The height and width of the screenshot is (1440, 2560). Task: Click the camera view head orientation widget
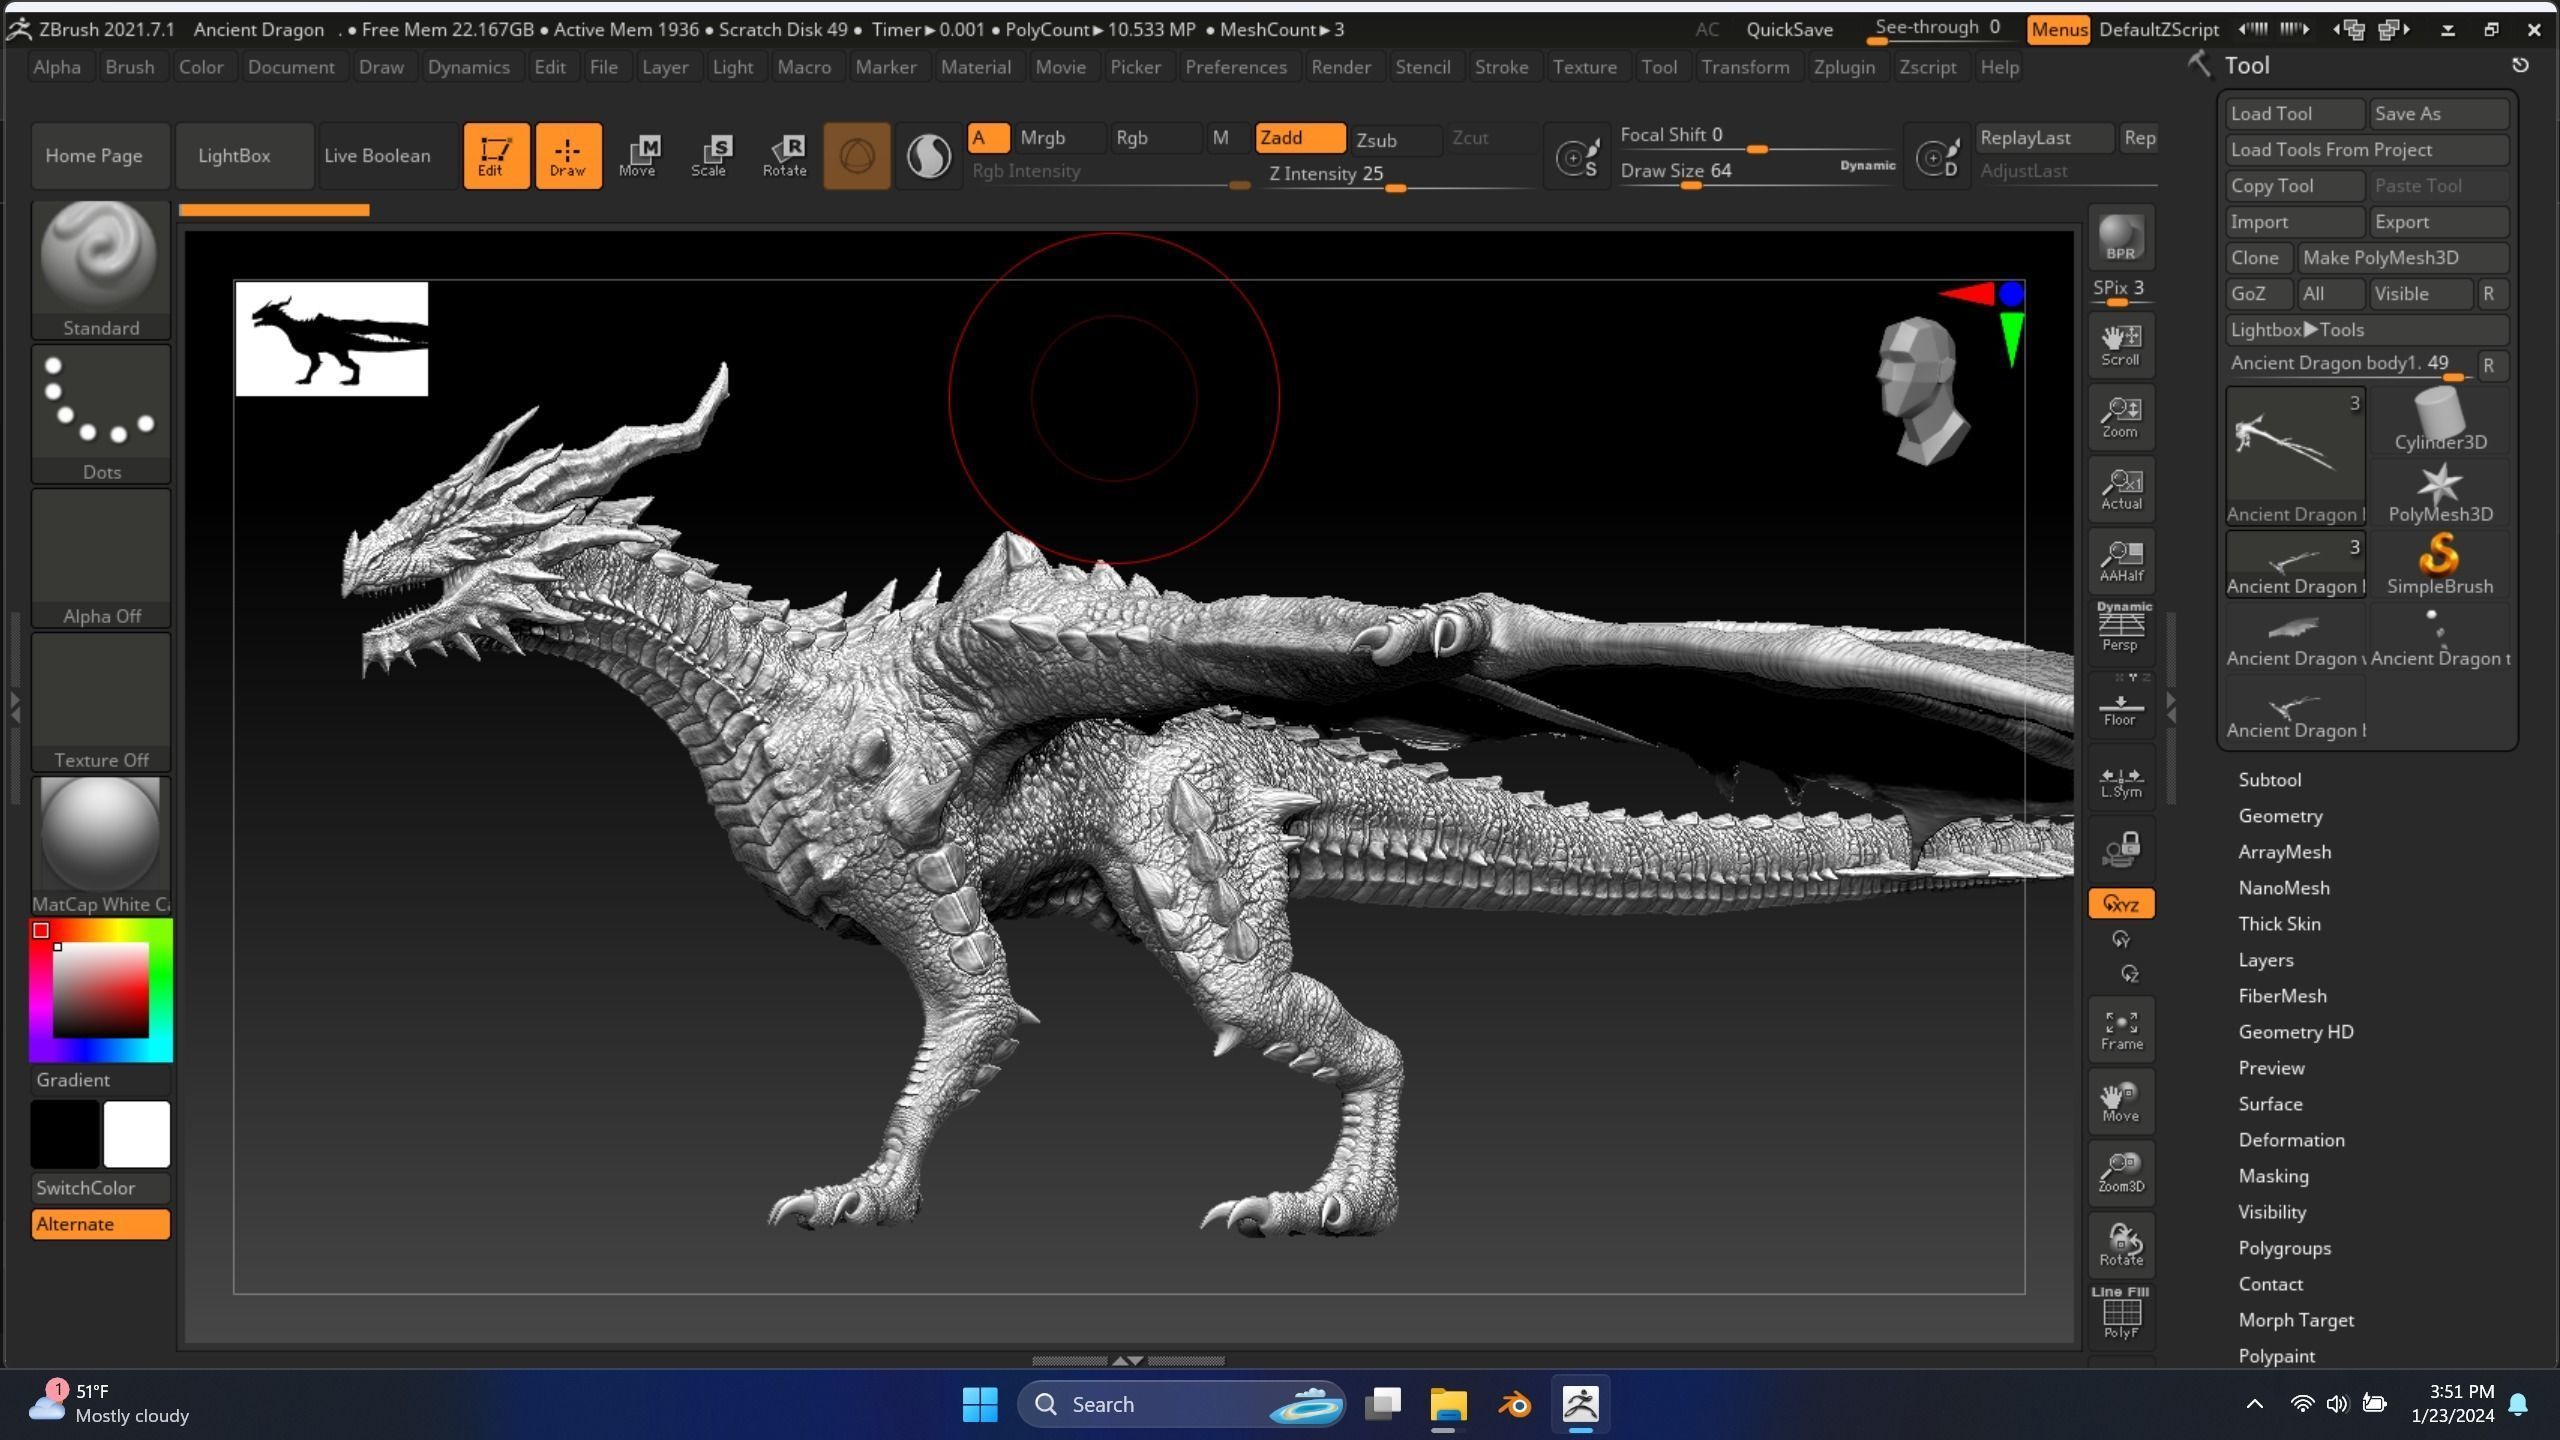[1920, 390]
